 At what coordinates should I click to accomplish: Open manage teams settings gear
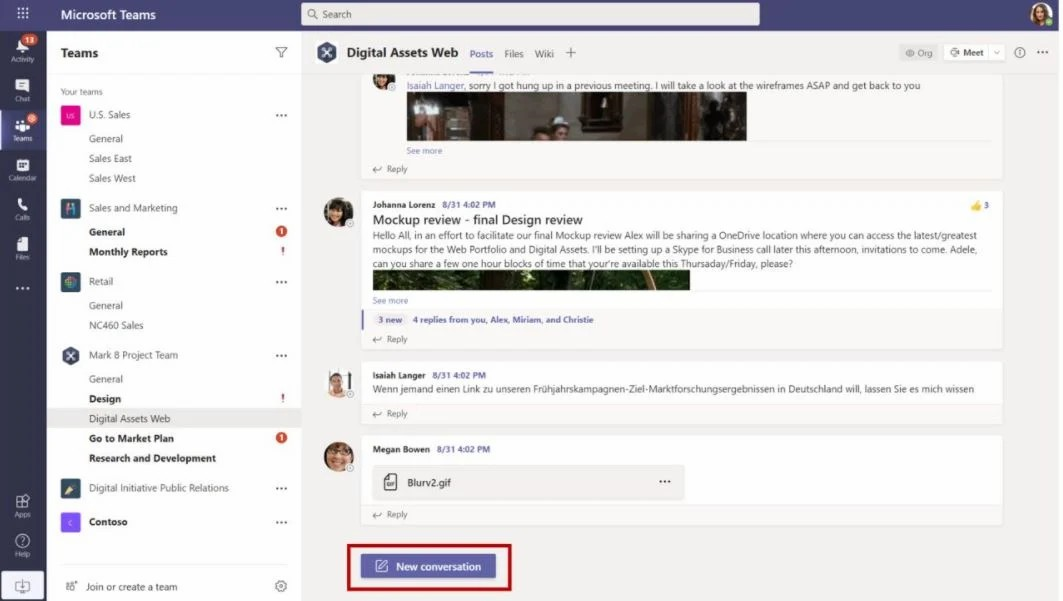[281, 586]
